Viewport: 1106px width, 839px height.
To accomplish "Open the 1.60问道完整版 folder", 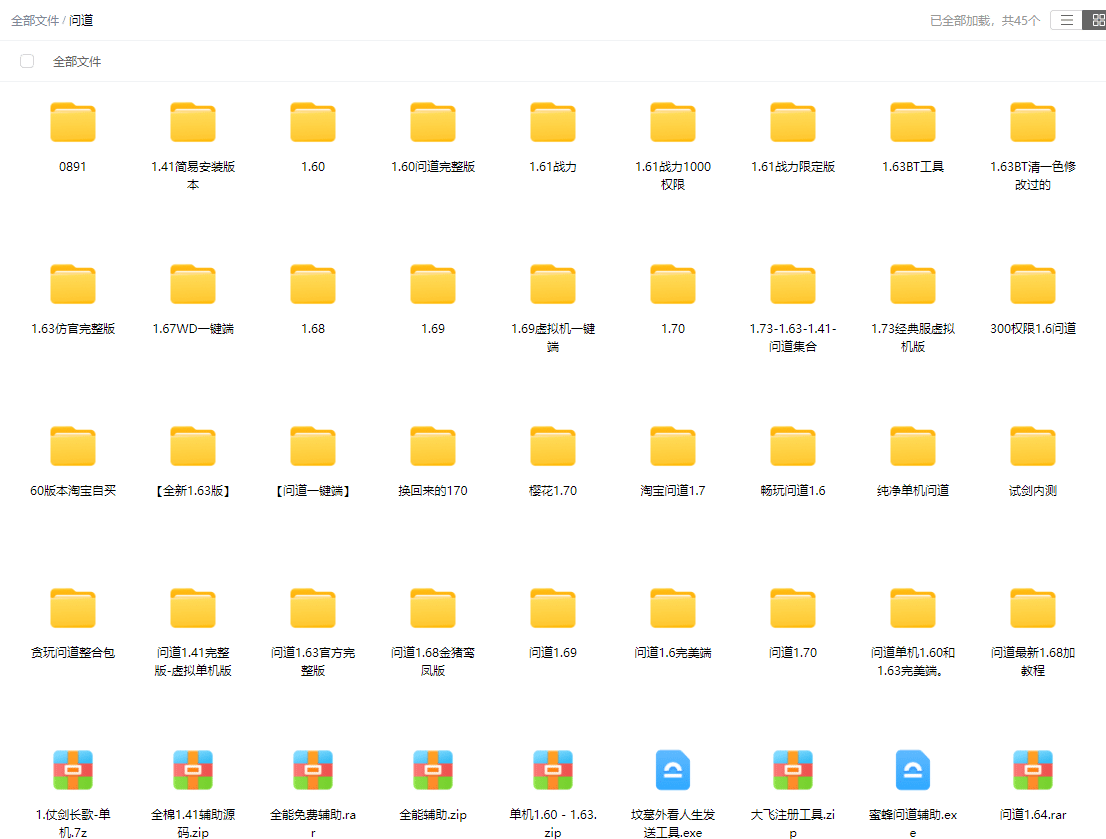I will [x=433, y=123].
